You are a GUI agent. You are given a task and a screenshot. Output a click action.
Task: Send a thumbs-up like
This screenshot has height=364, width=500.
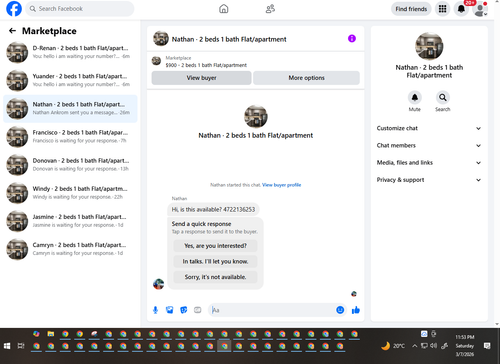(x=356, y=310)
